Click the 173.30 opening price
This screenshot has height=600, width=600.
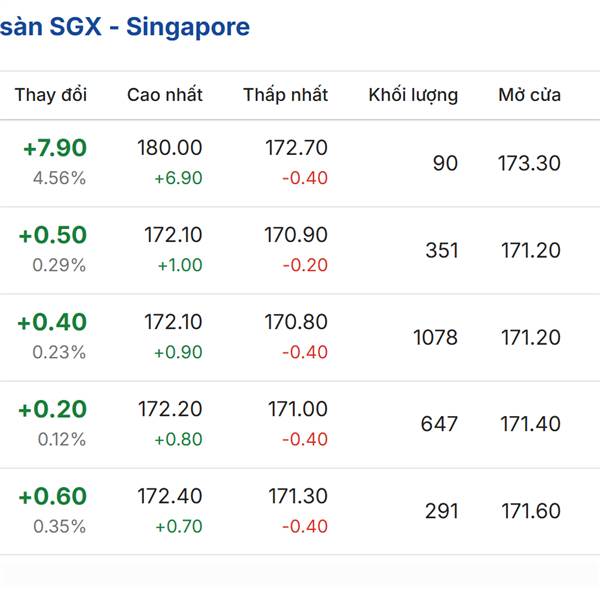tap(529, 163)
